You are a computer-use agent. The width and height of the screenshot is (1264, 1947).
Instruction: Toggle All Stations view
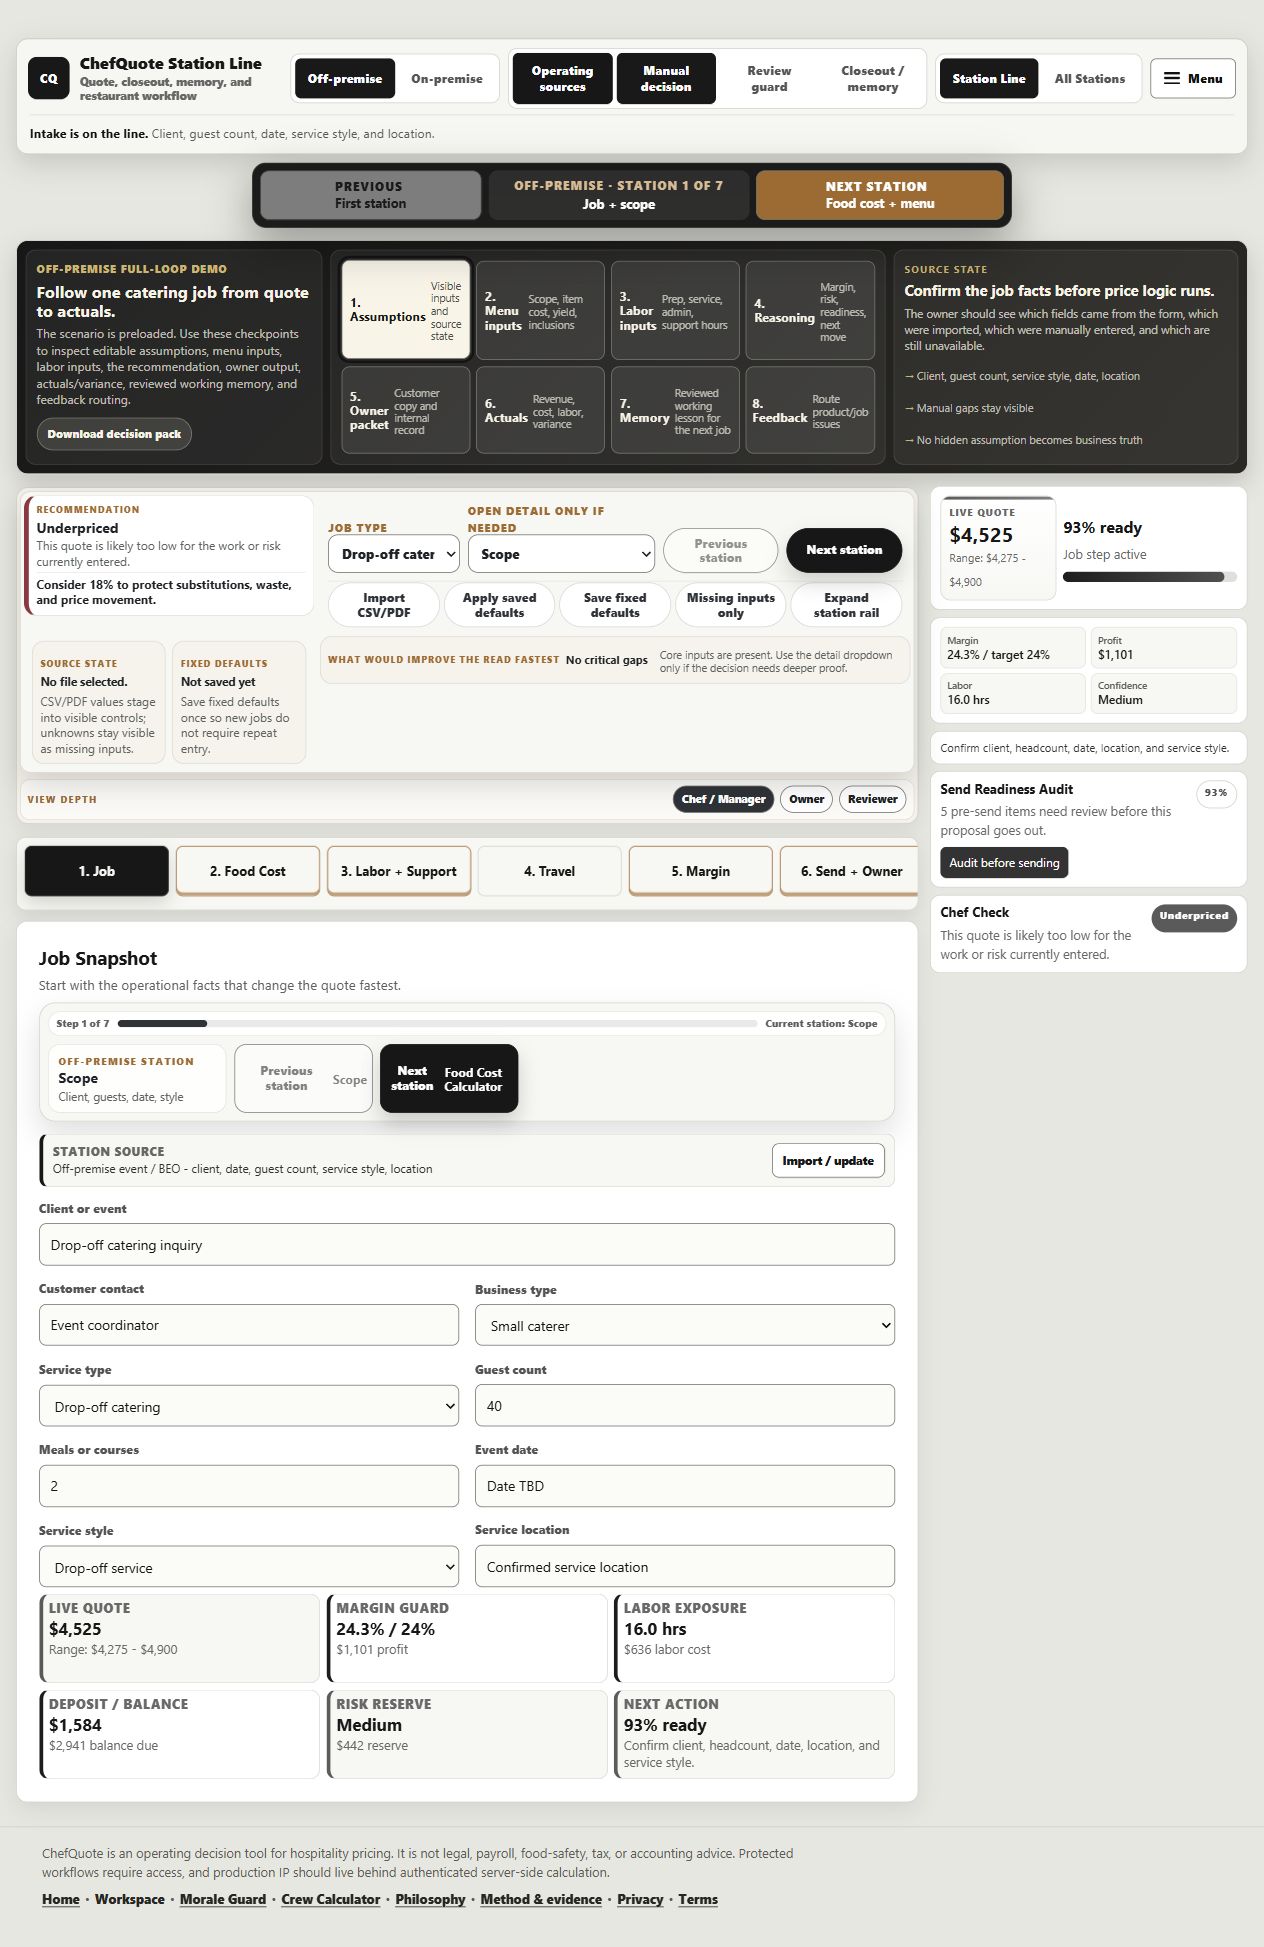coord(1089,78)
